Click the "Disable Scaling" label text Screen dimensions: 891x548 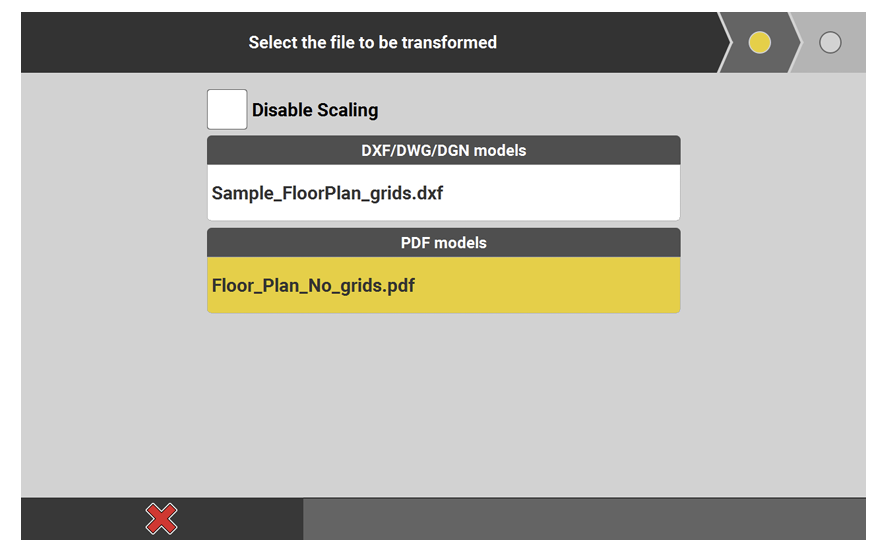[x=315, y=110]
